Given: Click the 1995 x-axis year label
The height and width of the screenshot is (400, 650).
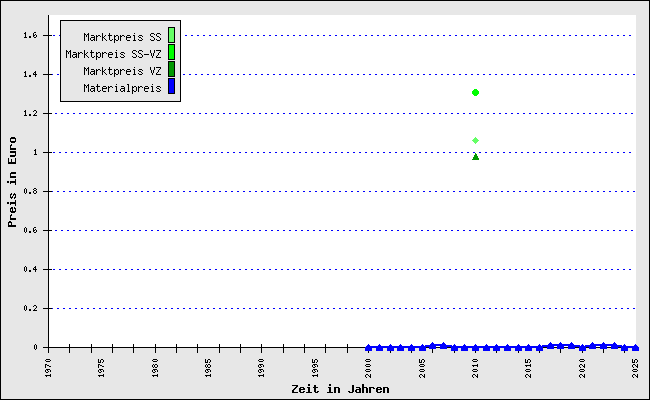Looking at the screenshot, I should click(x=315, y=368).
